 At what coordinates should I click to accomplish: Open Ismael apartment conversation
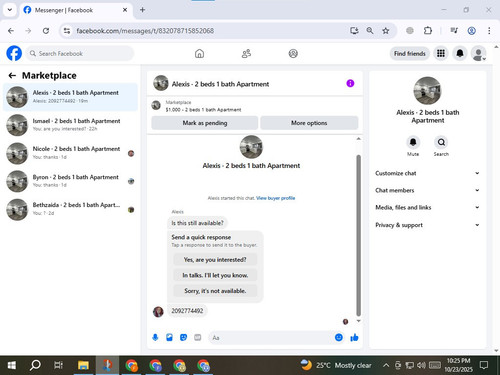(70, 125)
